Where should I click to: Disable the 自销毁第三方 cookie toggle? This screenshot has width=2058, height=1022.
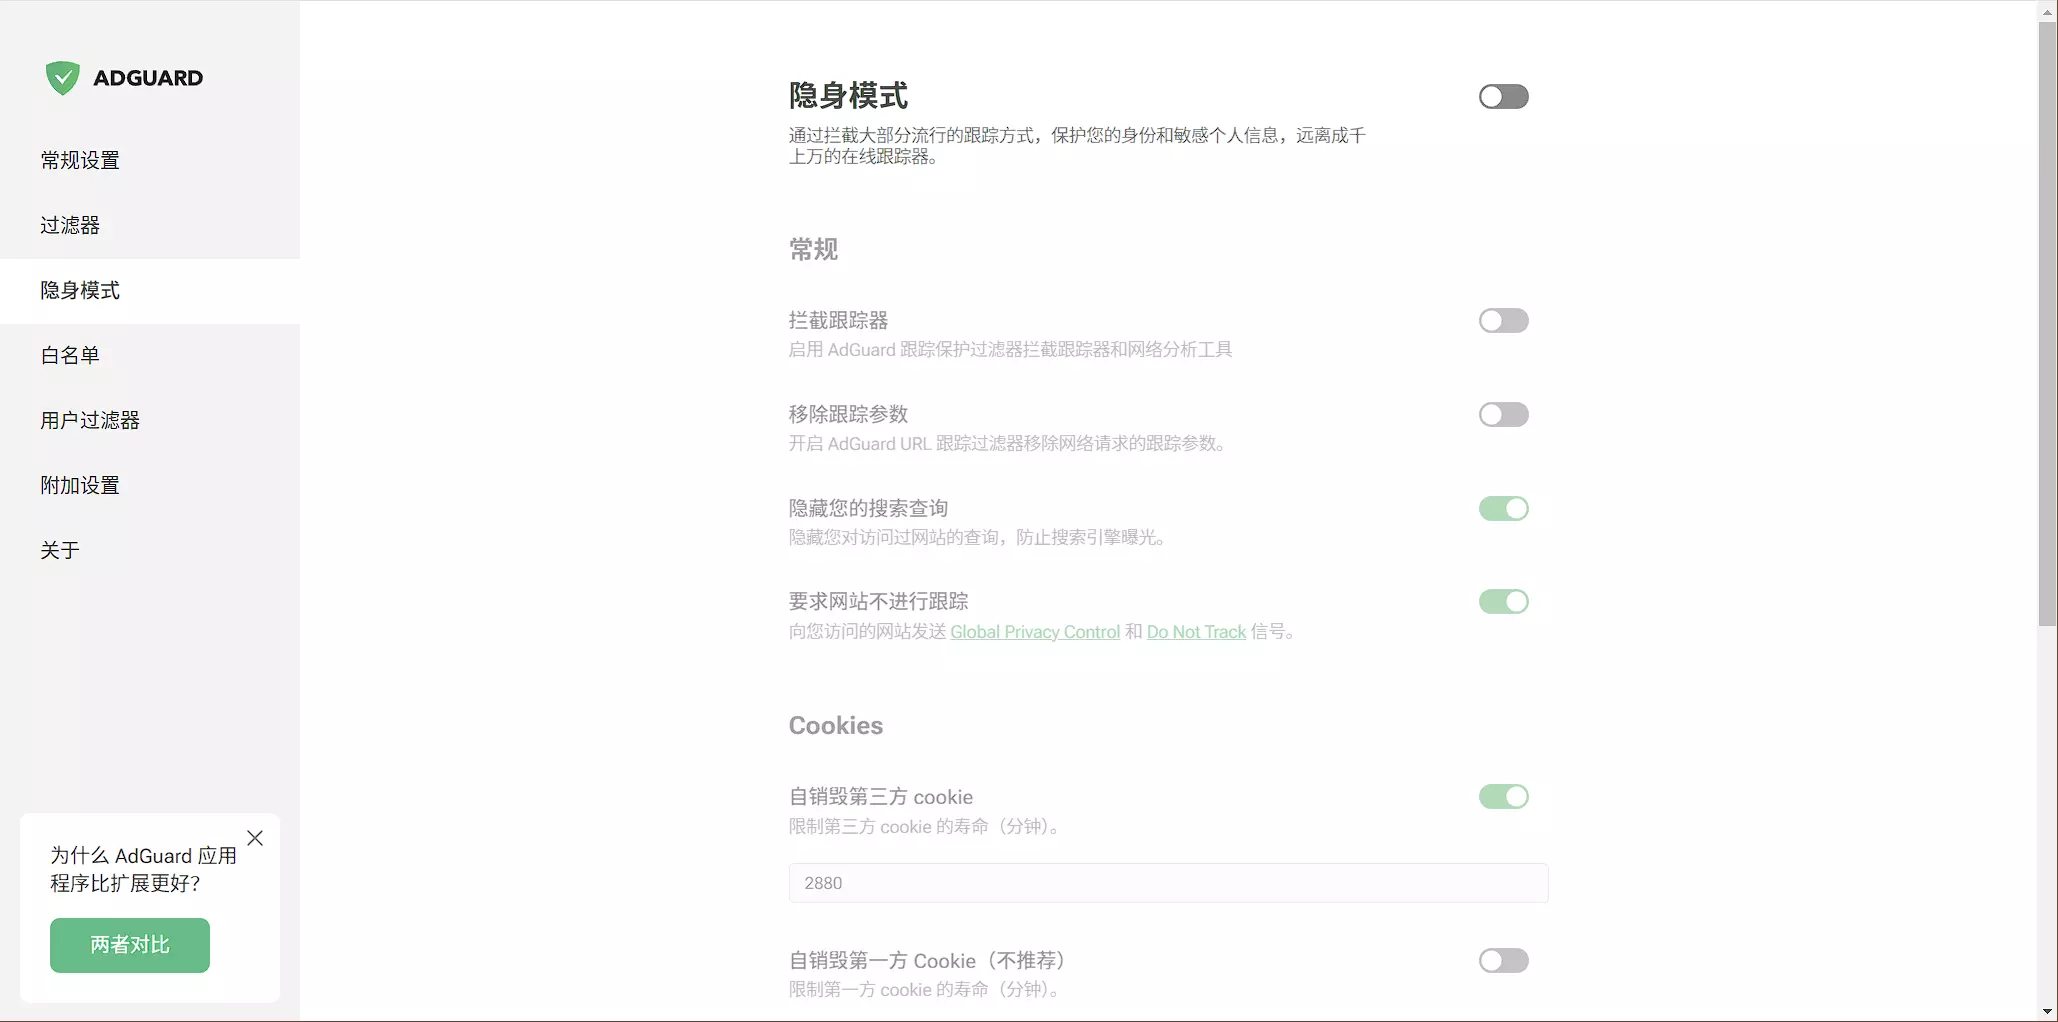coord(1503,797)
